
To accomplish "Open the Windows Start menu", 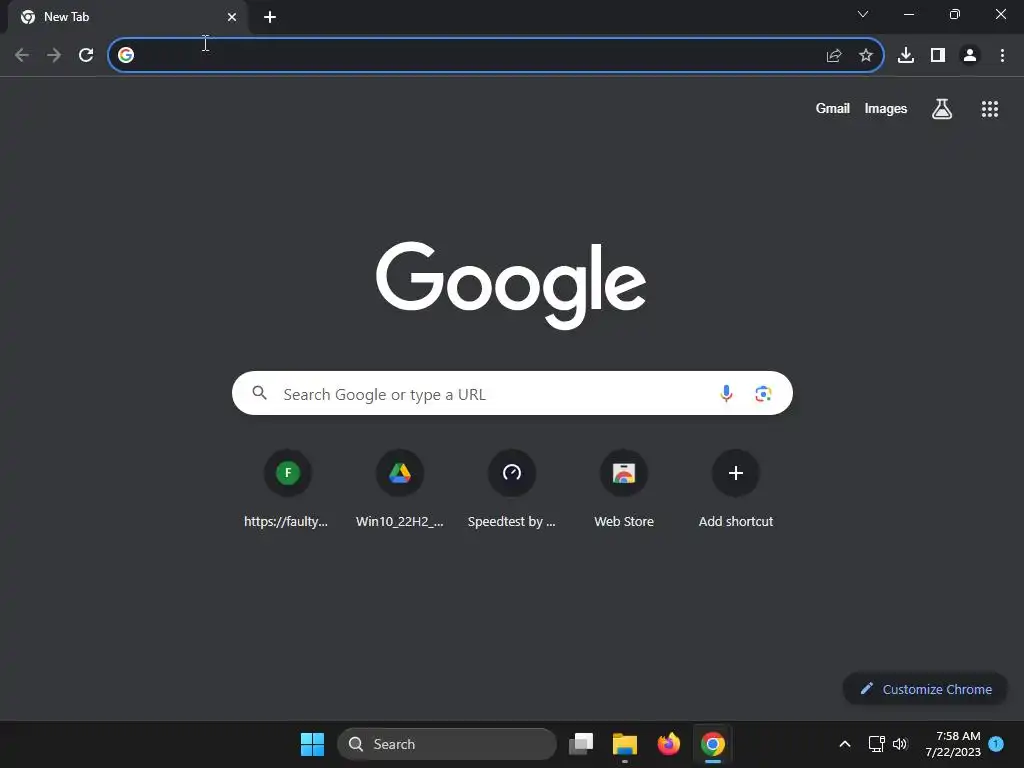I will pyautogui.click(x=312, y=744).
